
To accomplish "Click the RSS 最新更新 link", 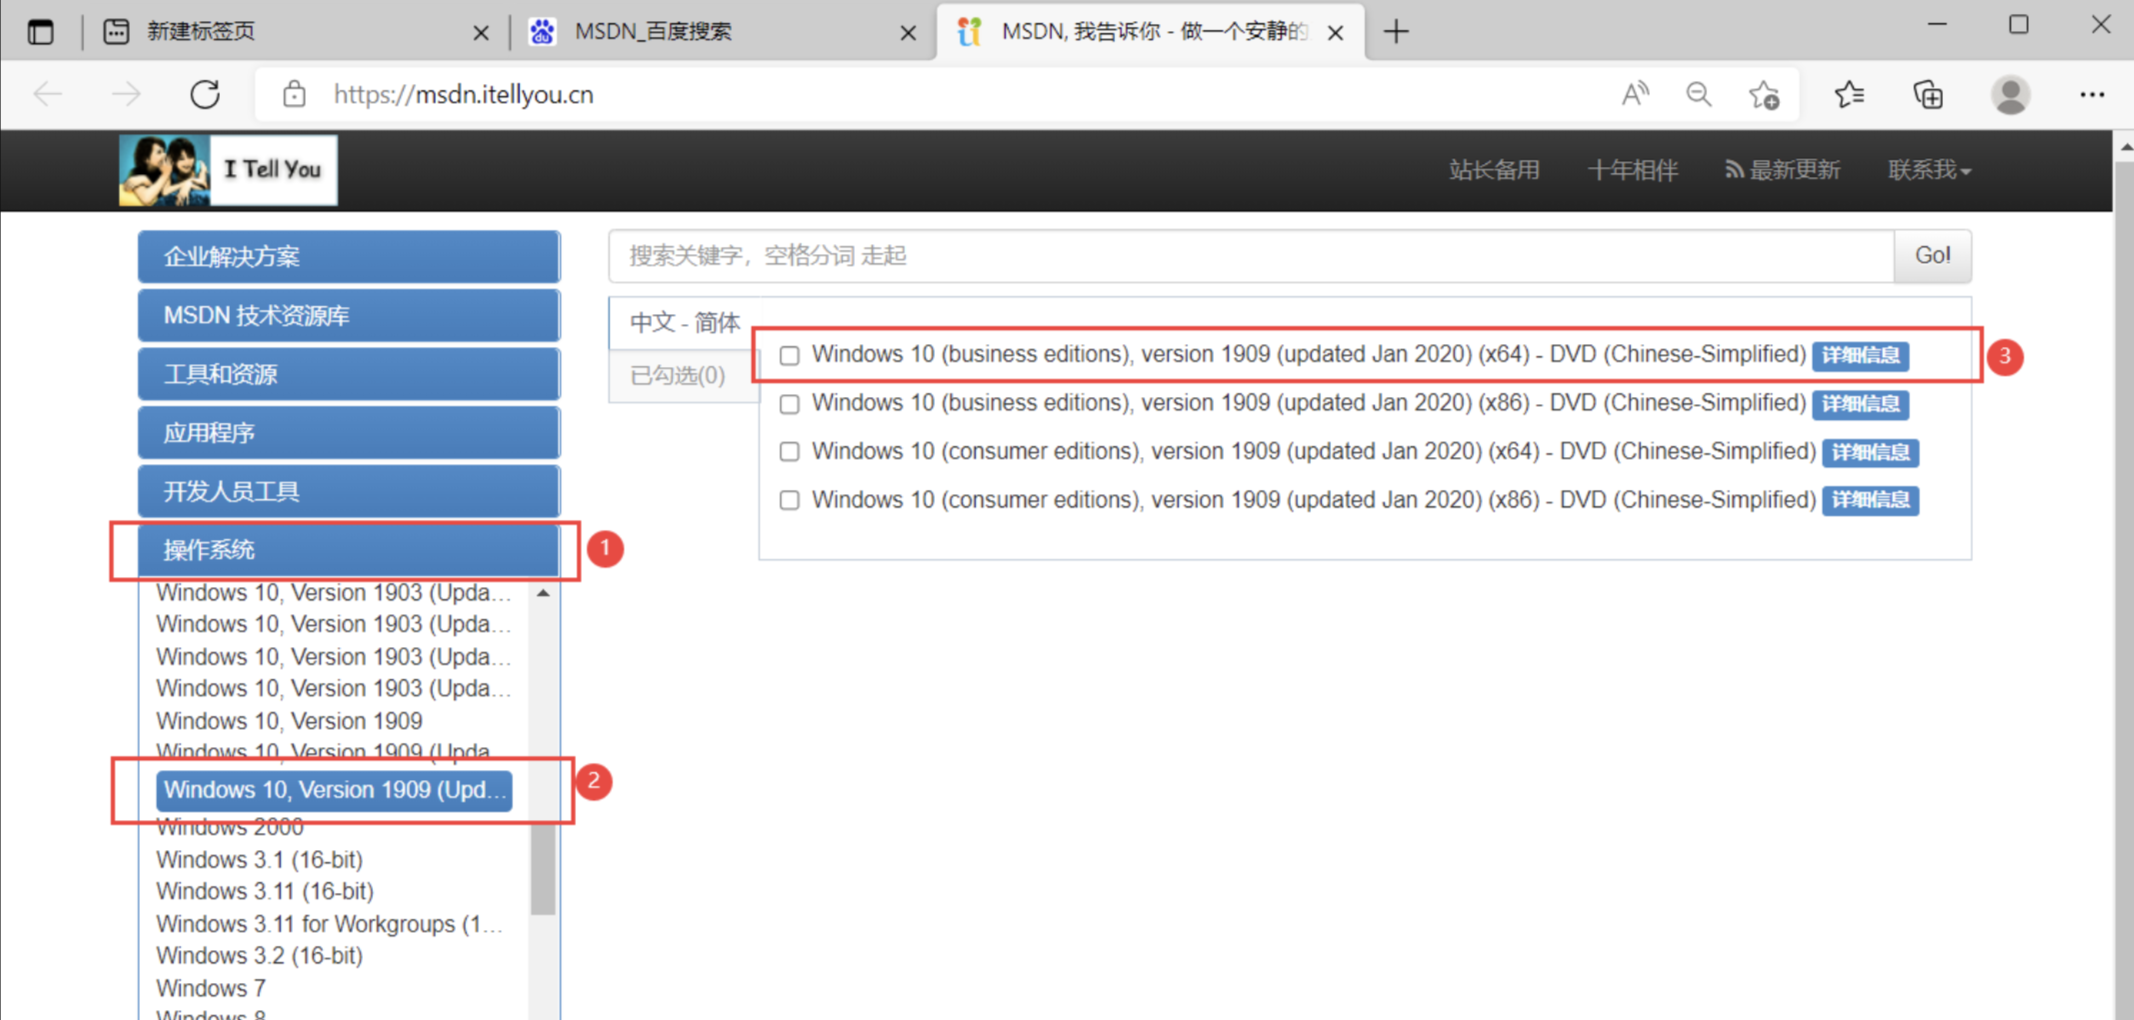I will click(x=1782, y=170).
